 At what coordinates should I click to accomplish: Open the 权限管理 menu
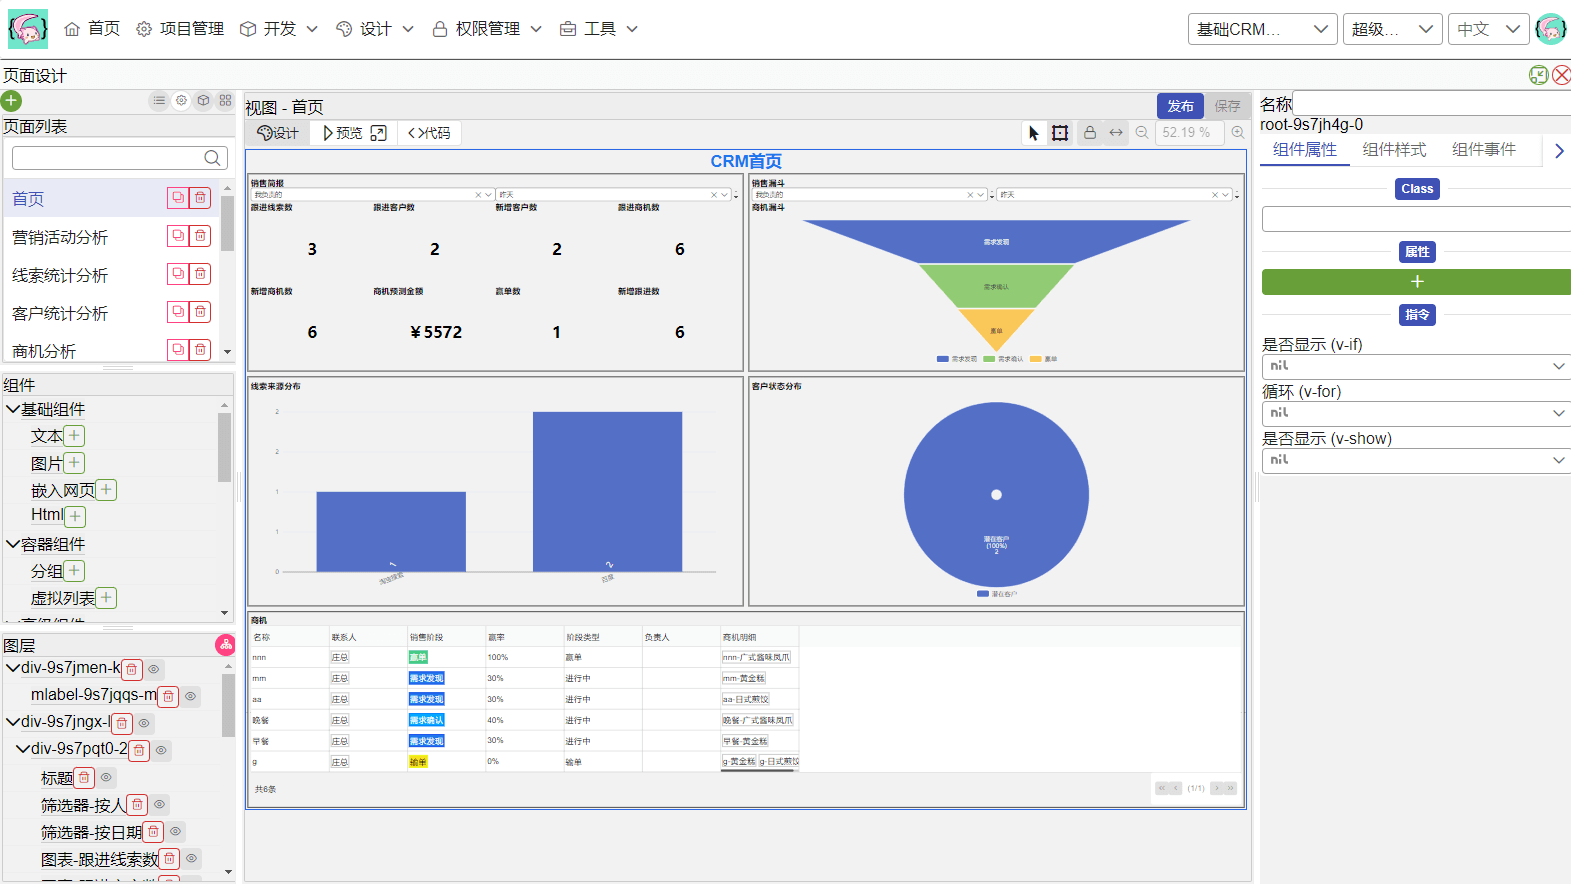click(x=487, y=29)
